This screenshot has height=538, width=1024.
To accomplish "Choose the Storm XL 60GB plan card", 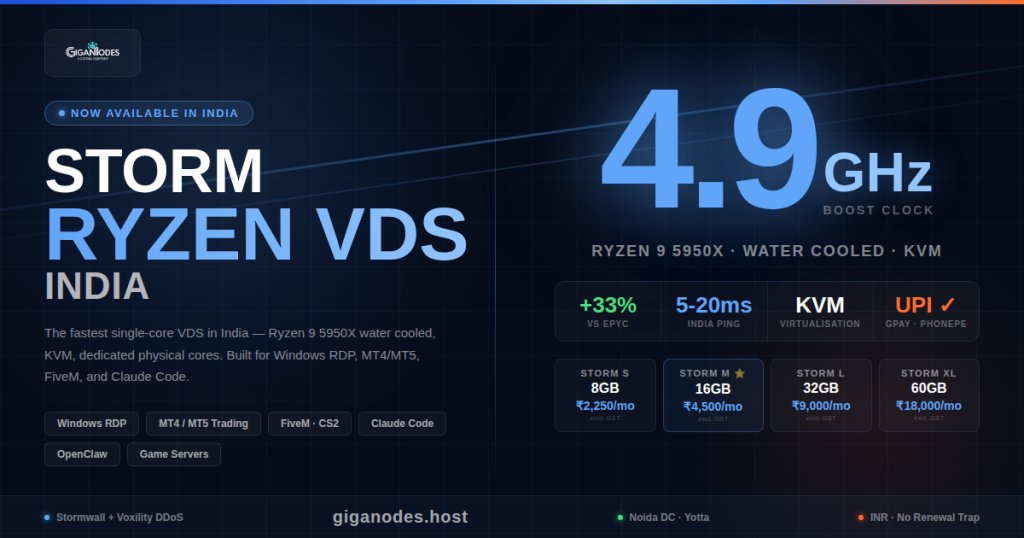I will [x=929, y=395].
